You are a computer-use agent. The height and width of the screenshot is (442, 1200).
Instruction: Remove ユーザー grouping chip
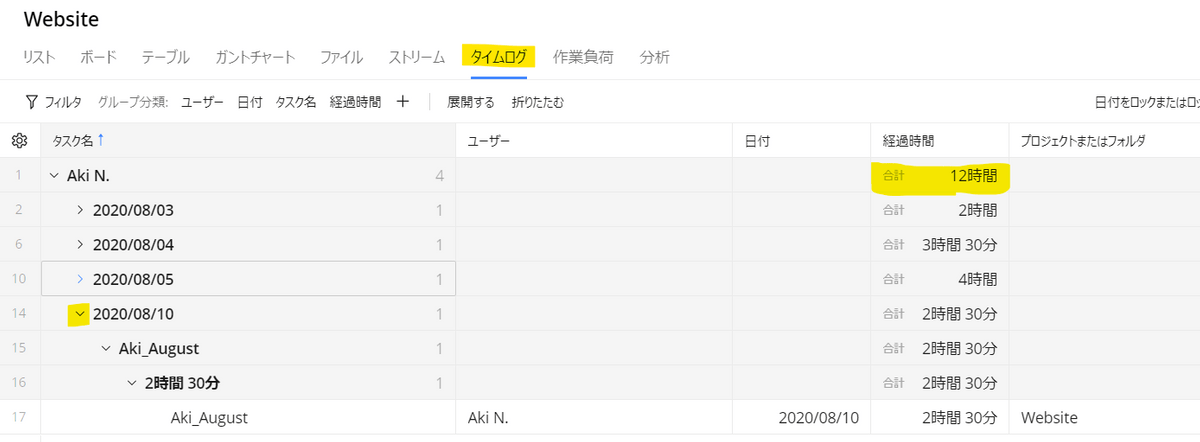click(202, 102)
